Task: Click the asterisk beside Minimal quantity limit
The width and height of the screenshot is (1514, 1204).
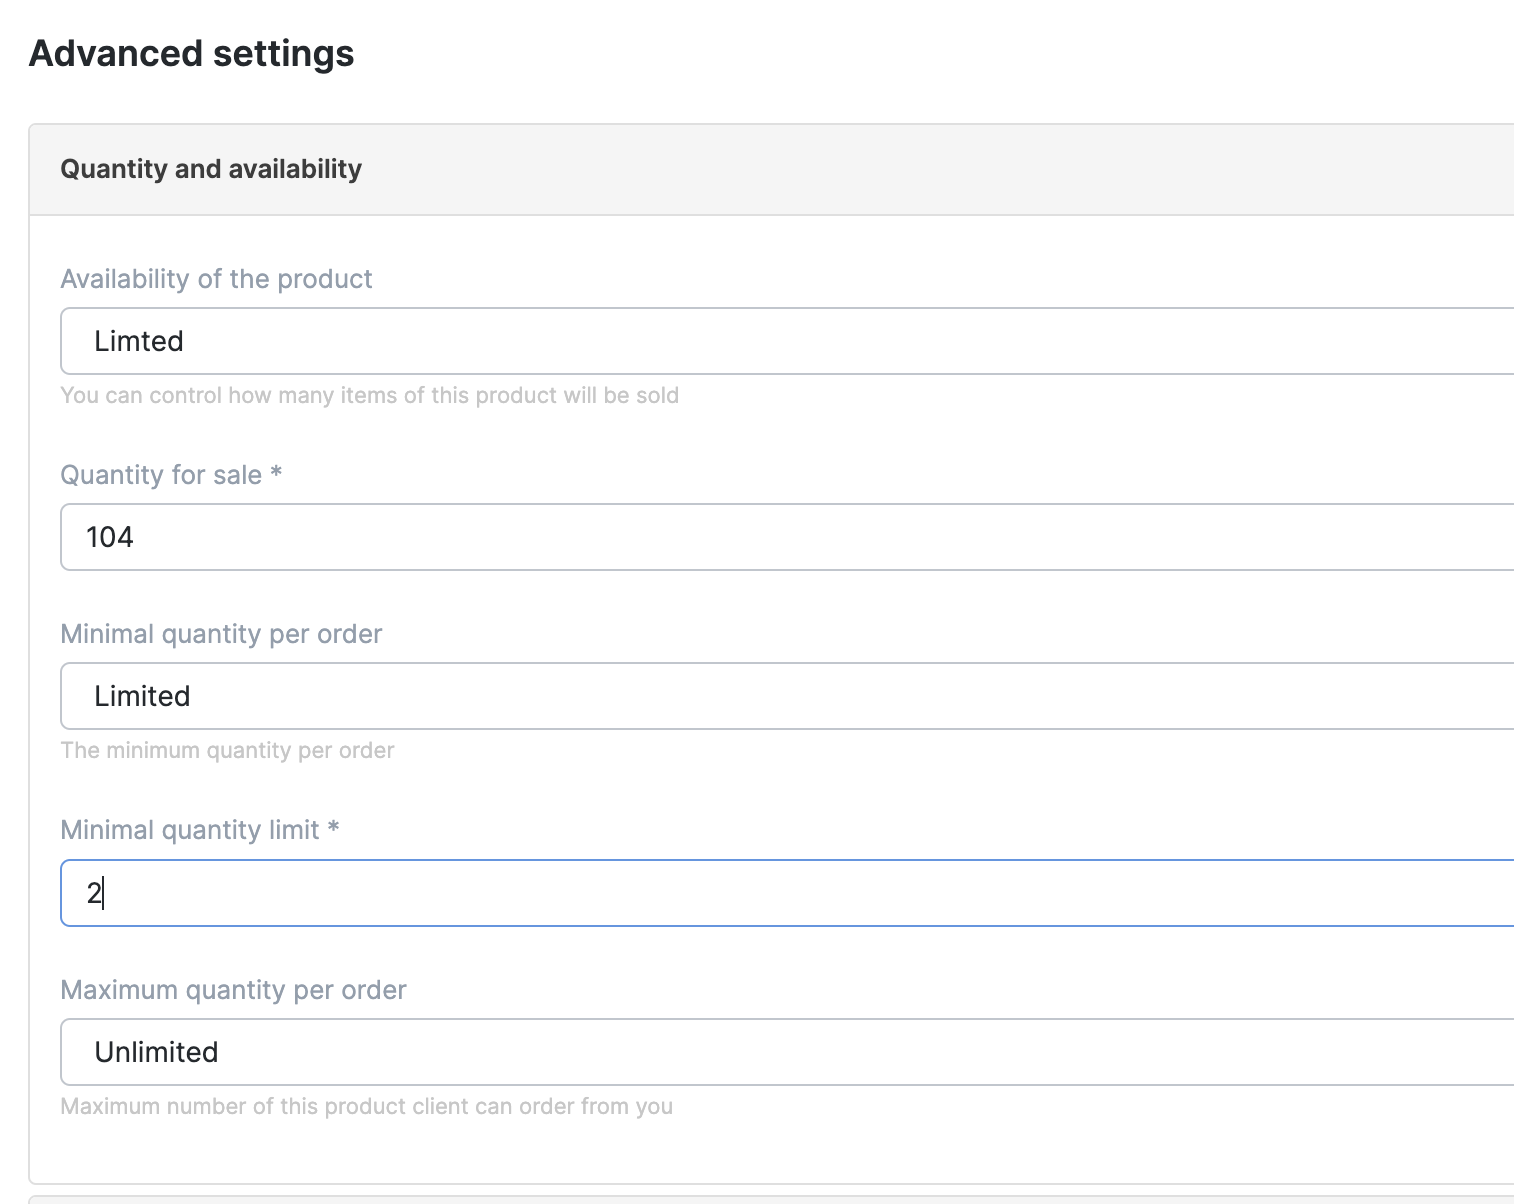Action: (x=334, y=828)
